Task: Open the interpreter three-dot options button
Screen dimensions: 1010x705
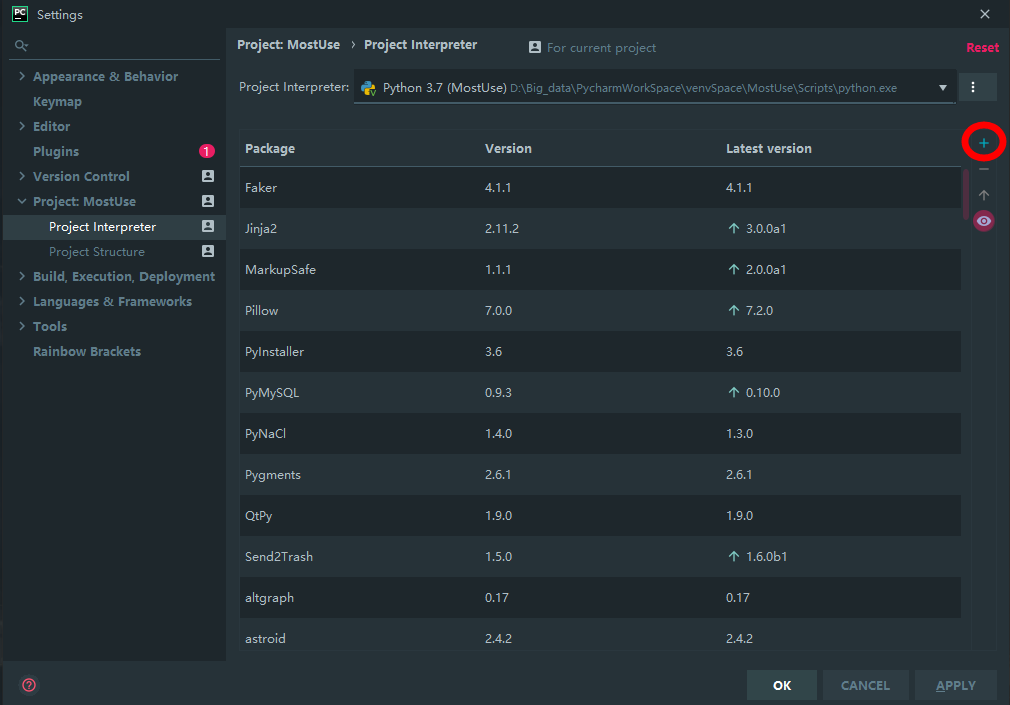Action: (x=978, y=87)
